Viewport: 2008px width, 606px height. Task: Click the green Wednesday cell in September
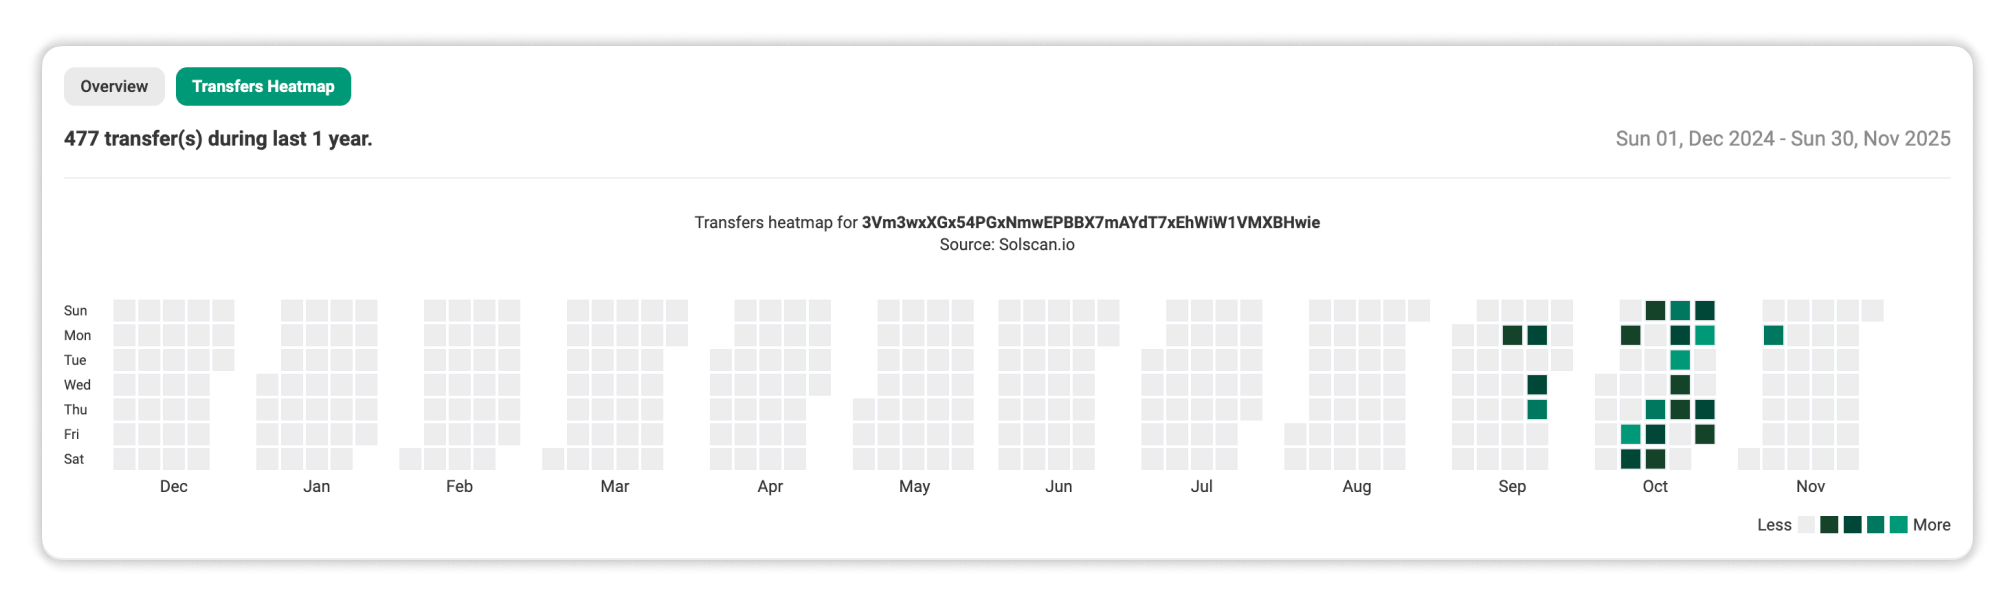pos(1537,385)
